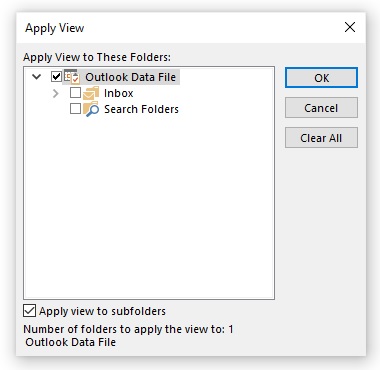Expand the Inbox folder node
The width and height of the screenshot is (380, 370).
(56, 93)
